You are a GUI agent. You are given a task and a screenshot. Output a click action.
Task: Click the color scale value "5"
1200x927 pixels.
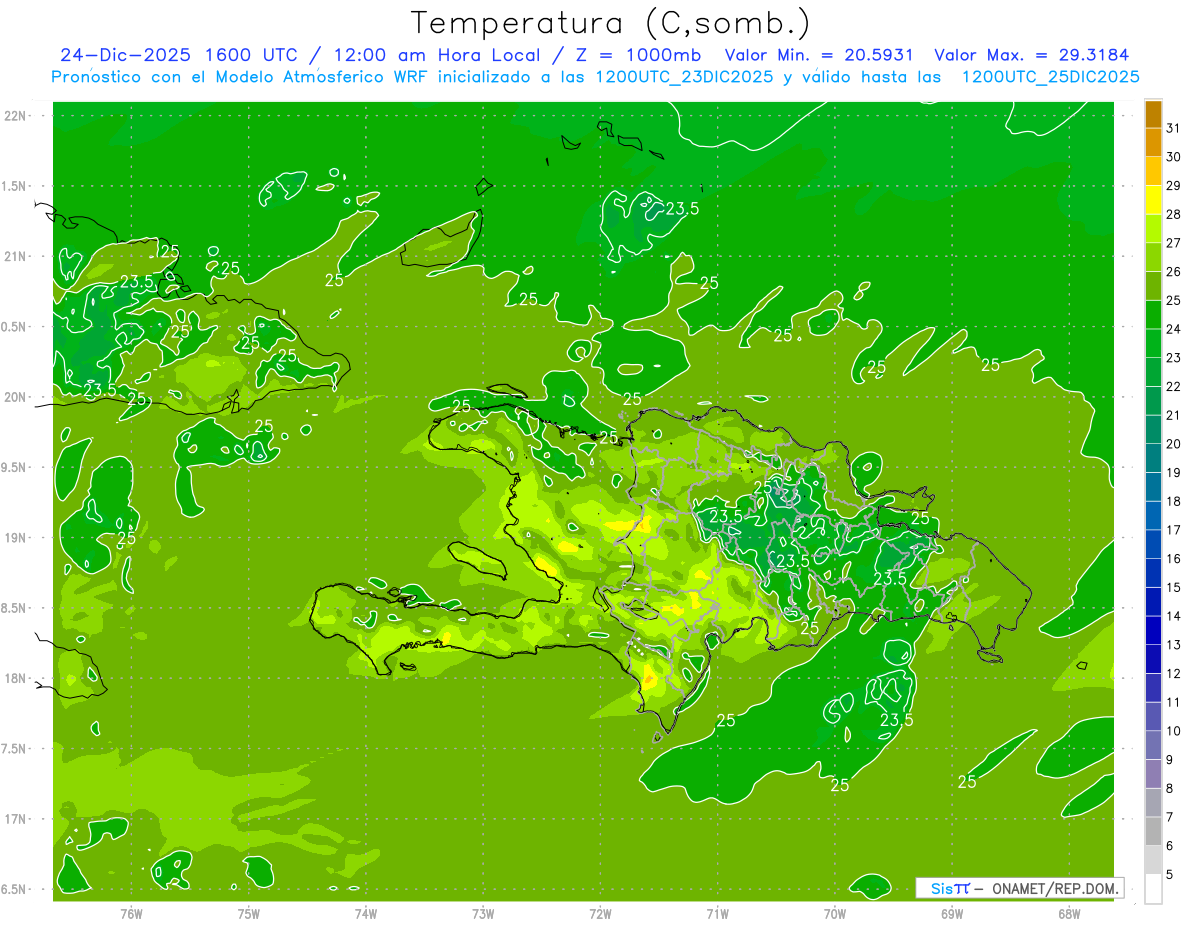coord(1170,875)
